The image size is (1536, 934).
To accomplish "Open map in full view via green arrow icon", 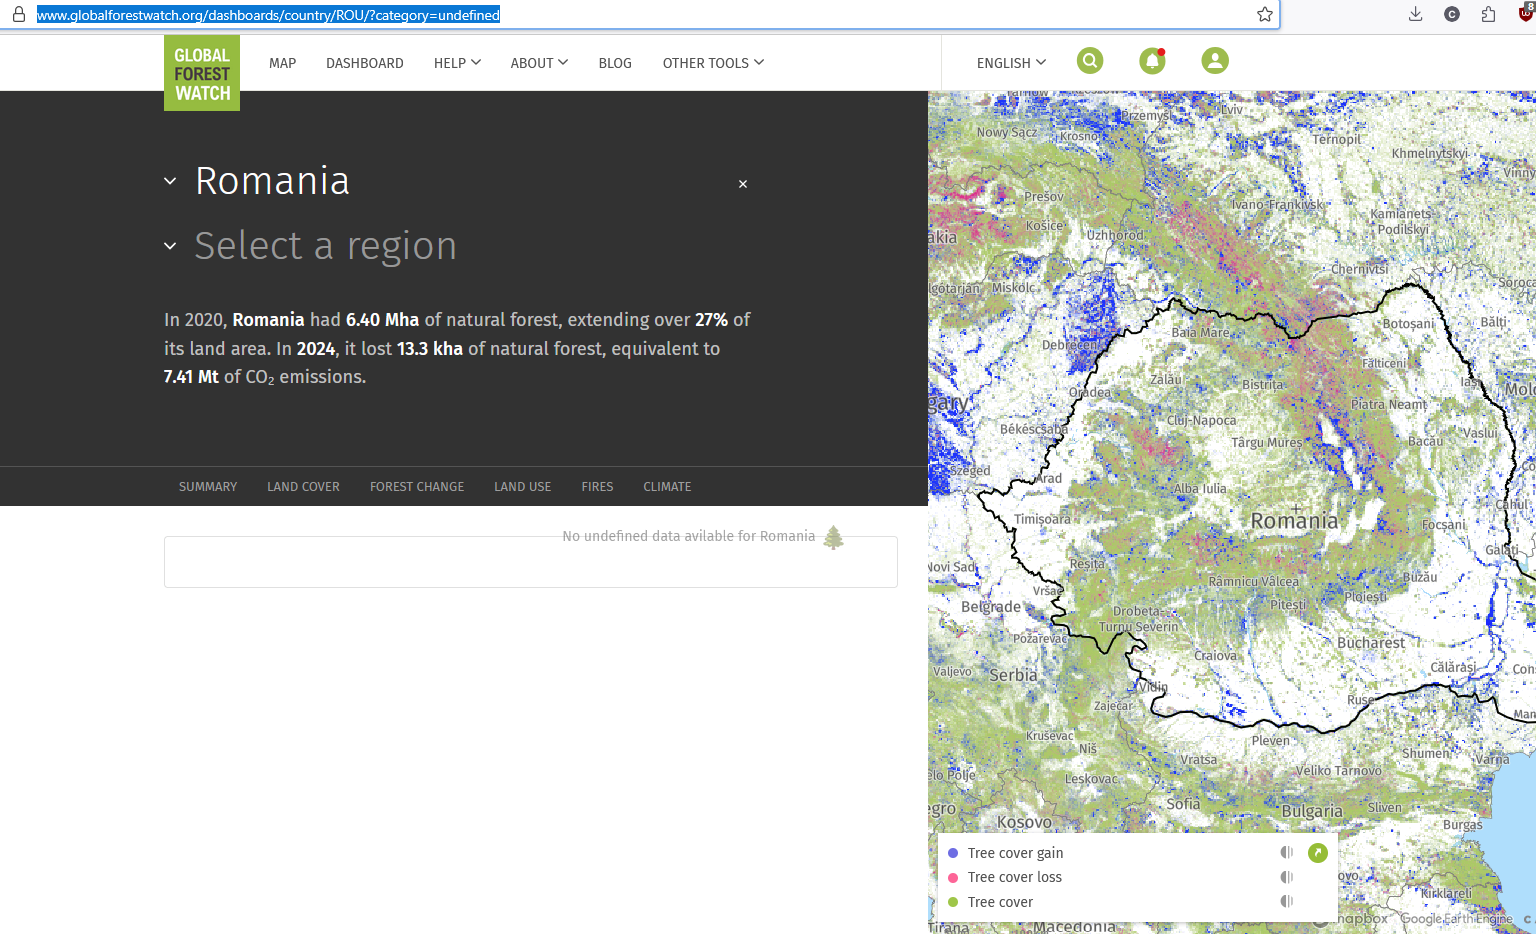I will point(1318,853).
